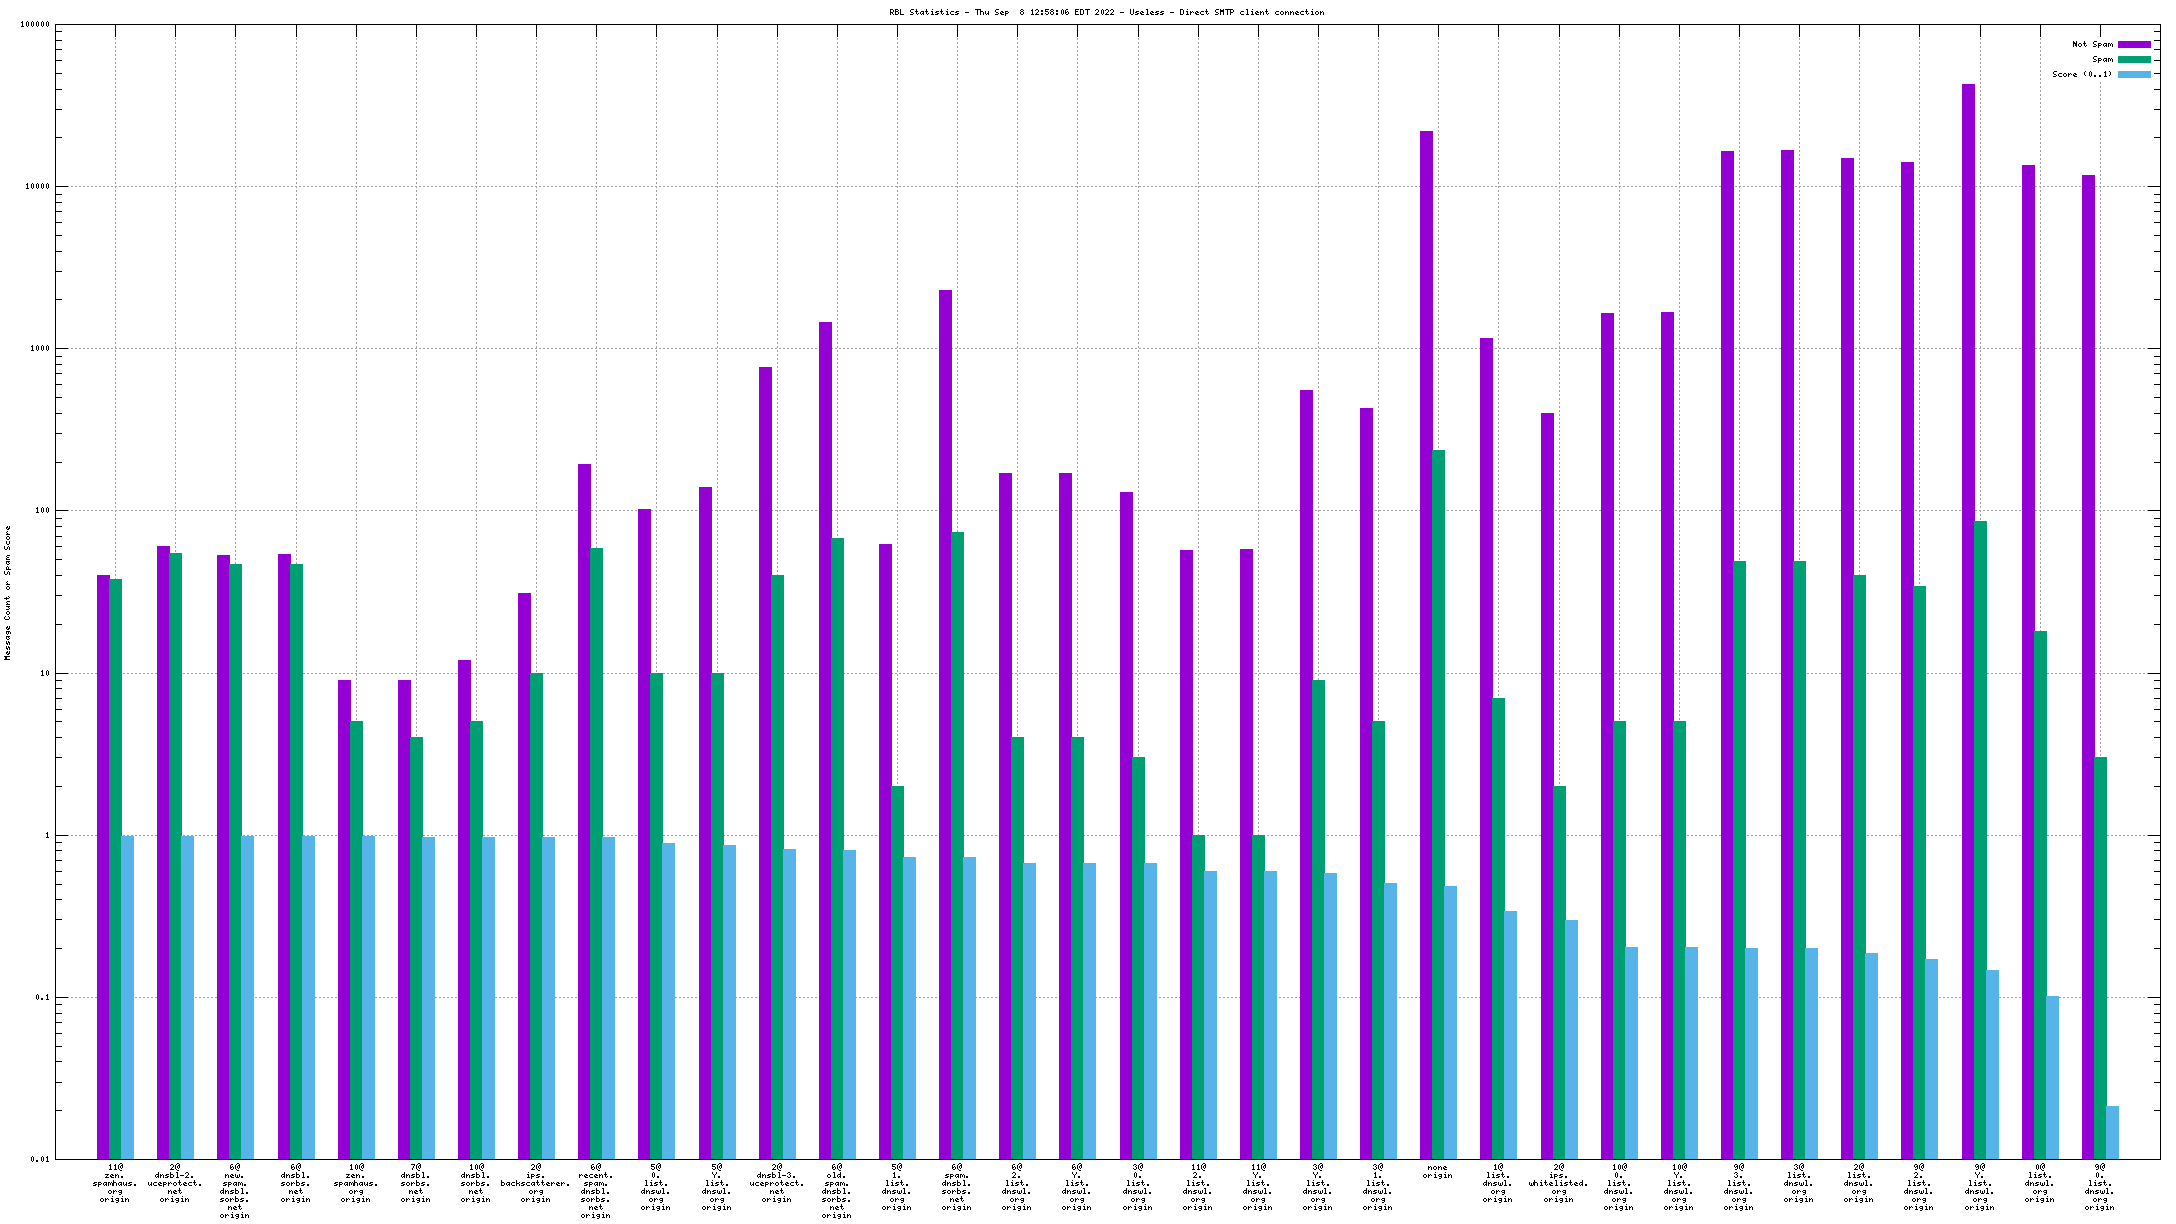Viewport: 2176px width, 1224px height.
Task: Click the 'none origin' x-axis label
Action: (1437, 1171)
